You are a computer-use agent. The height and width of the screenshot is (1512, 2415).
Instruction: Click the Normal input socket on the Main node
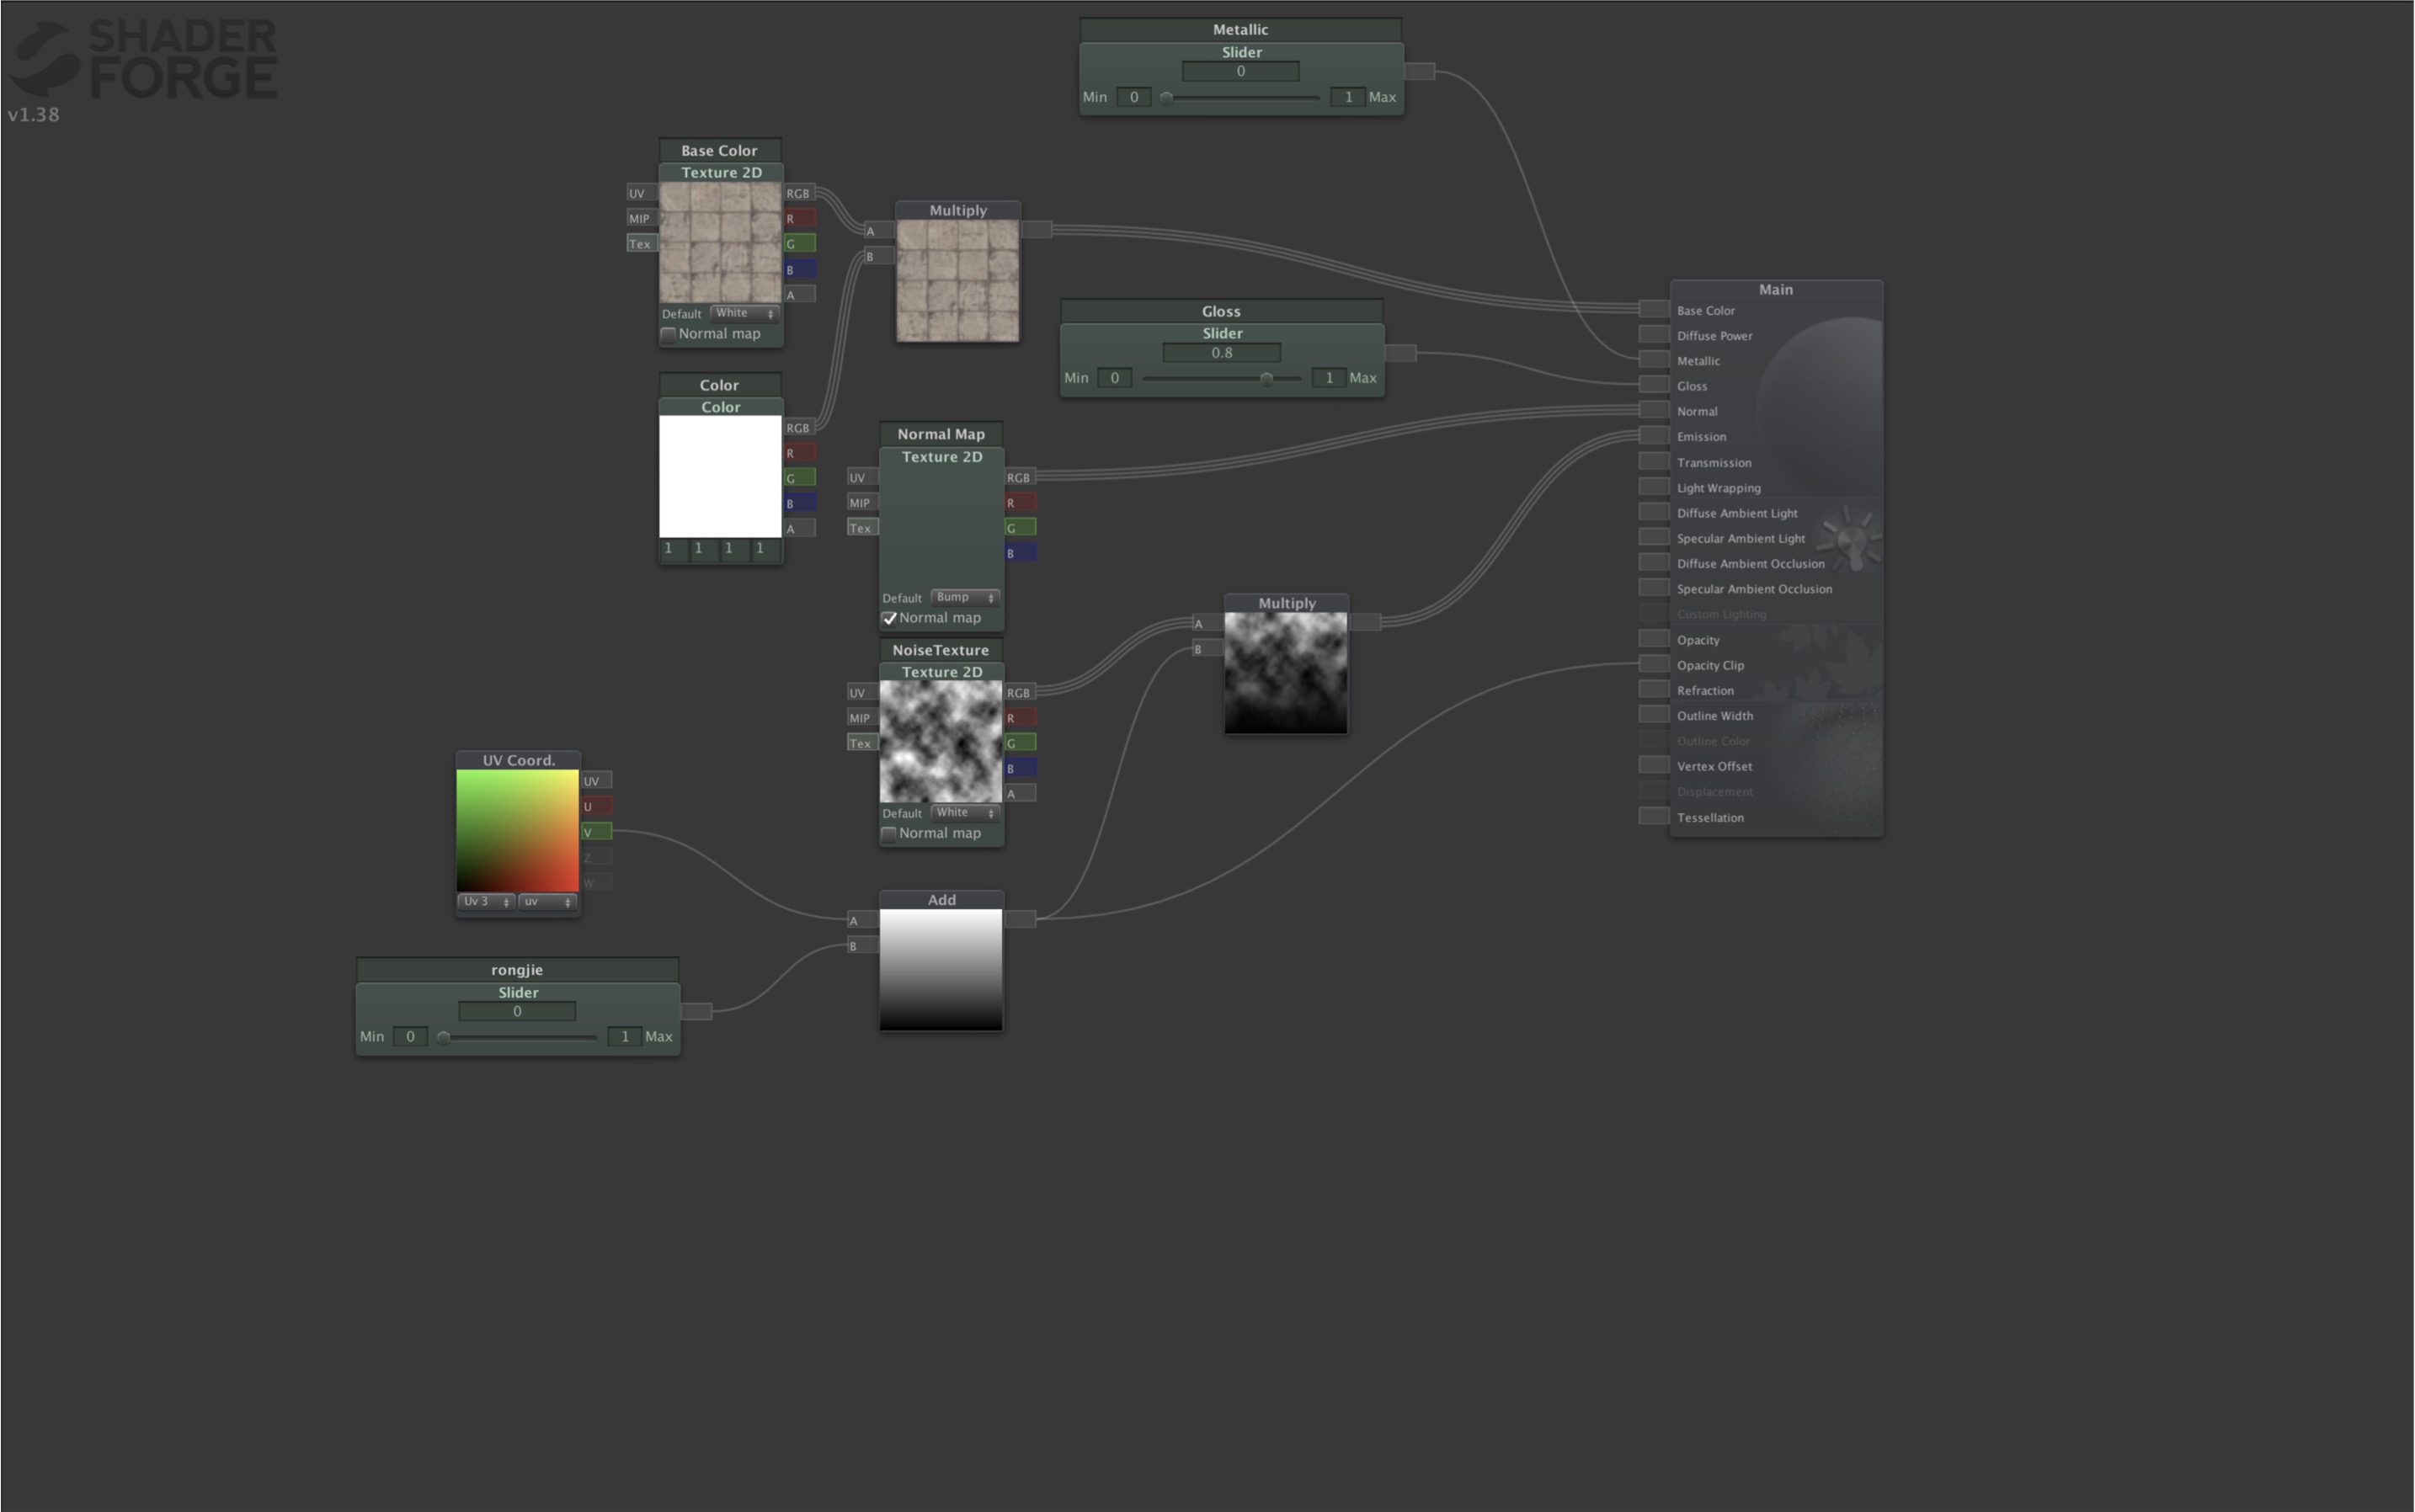[1653, 409]
